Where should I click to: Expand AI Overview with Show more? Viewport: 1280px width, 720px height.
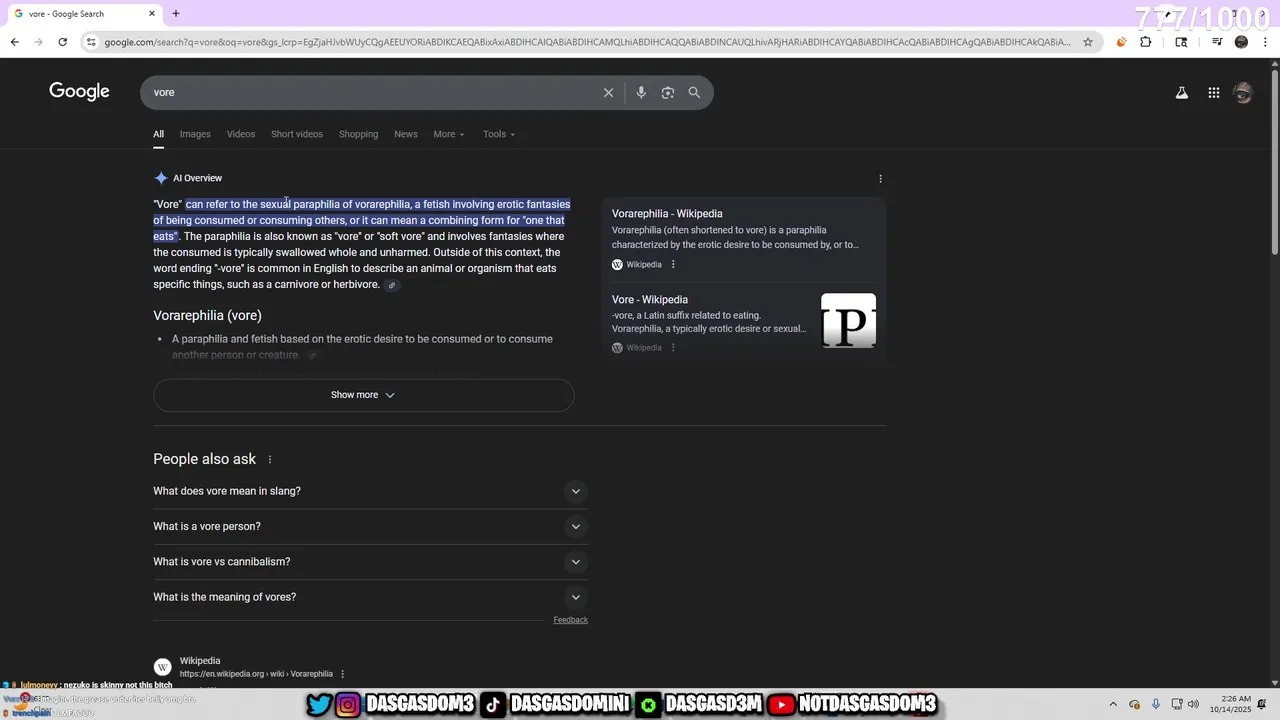[363, 395]
